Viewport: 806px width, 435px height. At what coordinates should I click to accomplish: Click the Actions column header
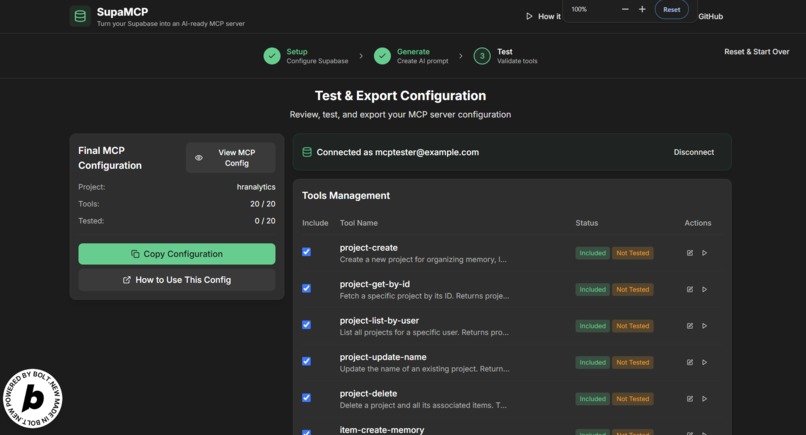[698, 223]
